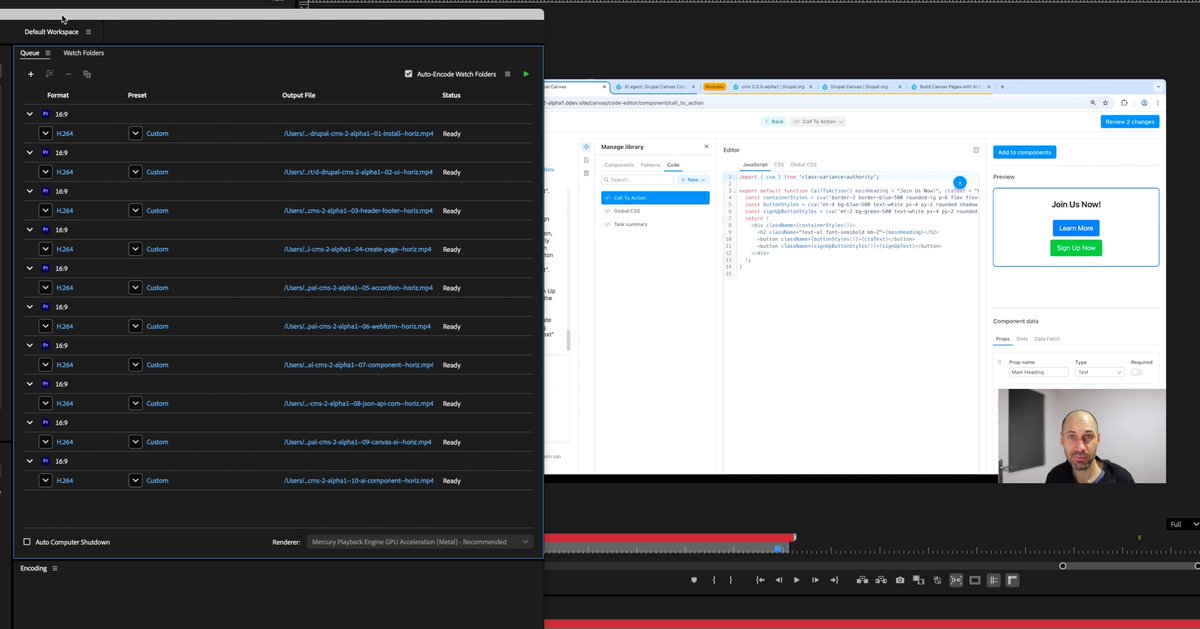Toggle the Required switch in Canvas props
Image resolution: width=1200 pixels, height=629 pixels.
(x=1137, y=372)
